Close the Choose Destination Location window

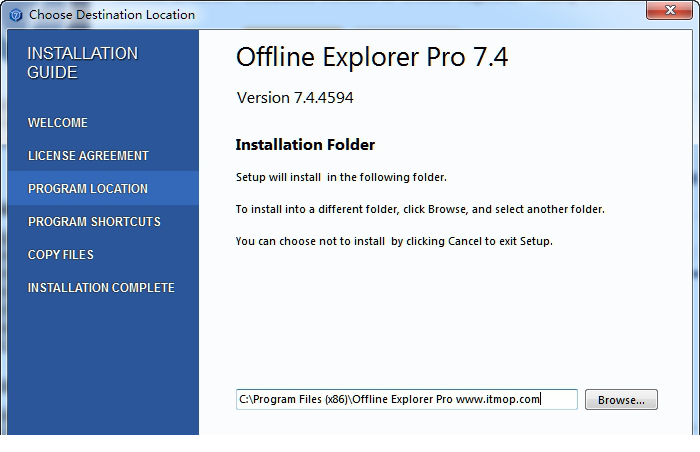669,10
